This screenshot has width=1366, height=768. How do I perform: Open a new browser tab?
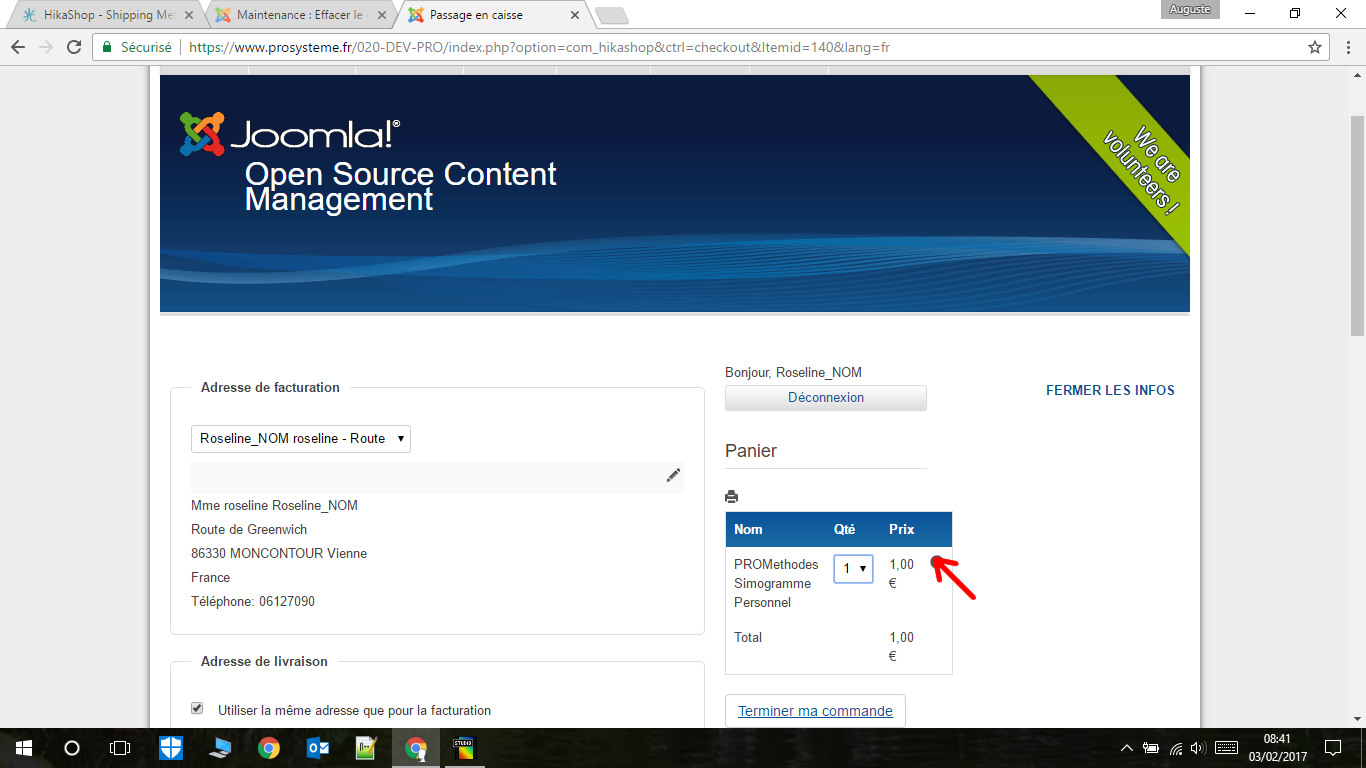pyautogui.click(x=611, y=15)
